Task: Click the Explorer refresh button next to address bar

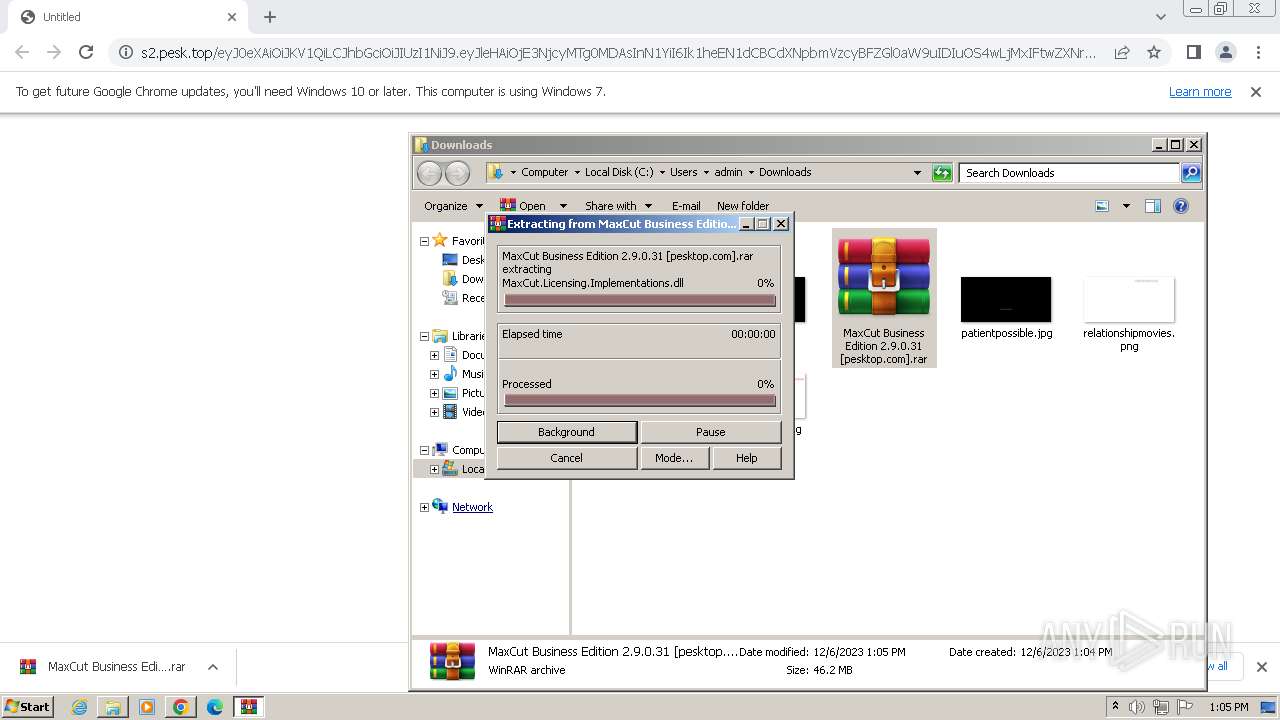Action: click(x=942, y=173)
